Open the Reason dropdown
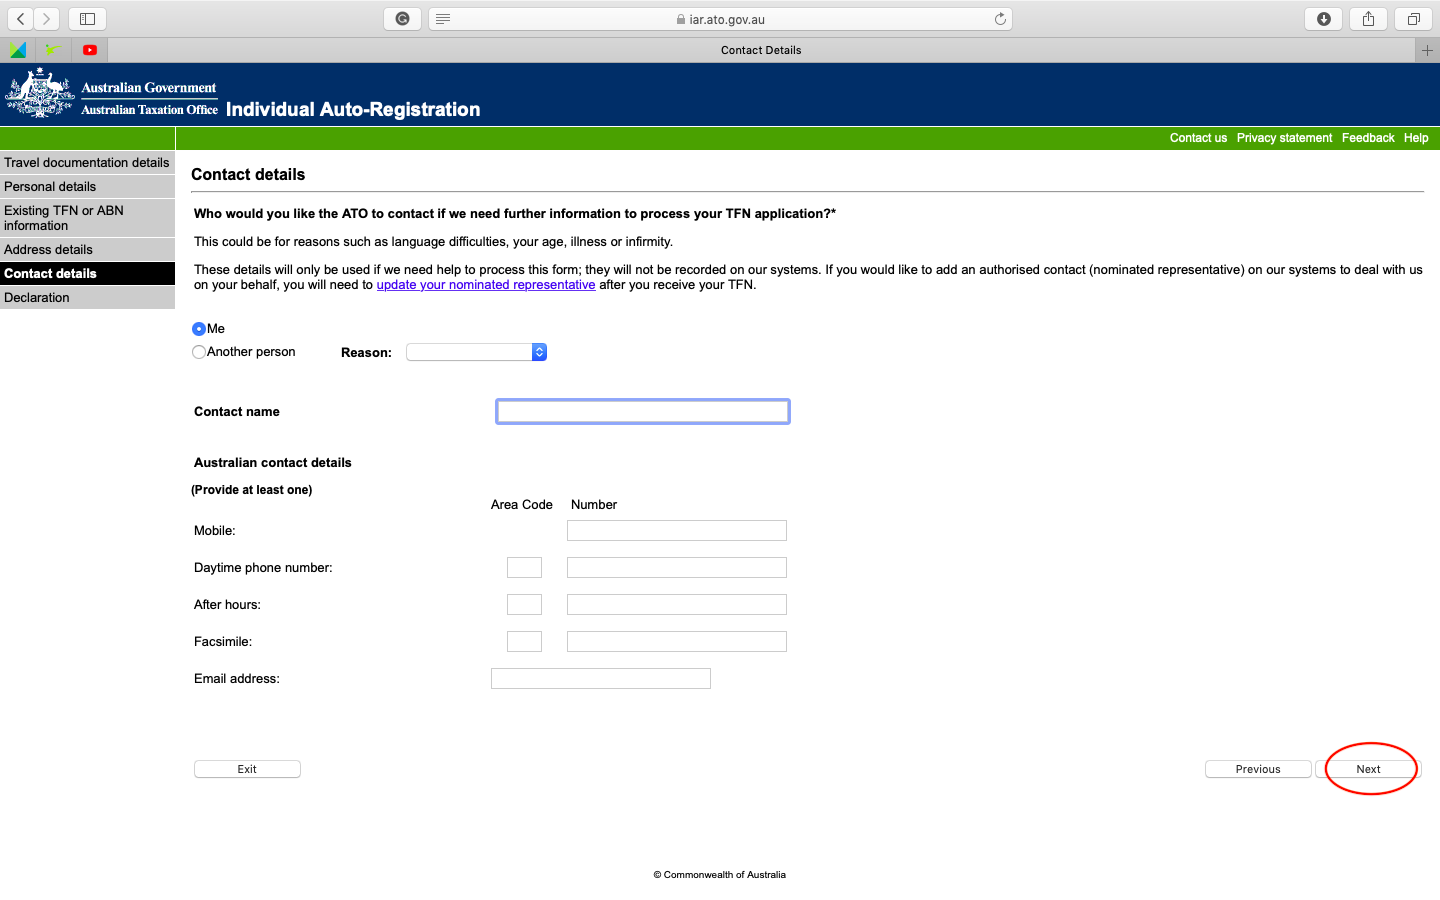Viewport: 1440px width, 900px height. [x=476, y=352]
